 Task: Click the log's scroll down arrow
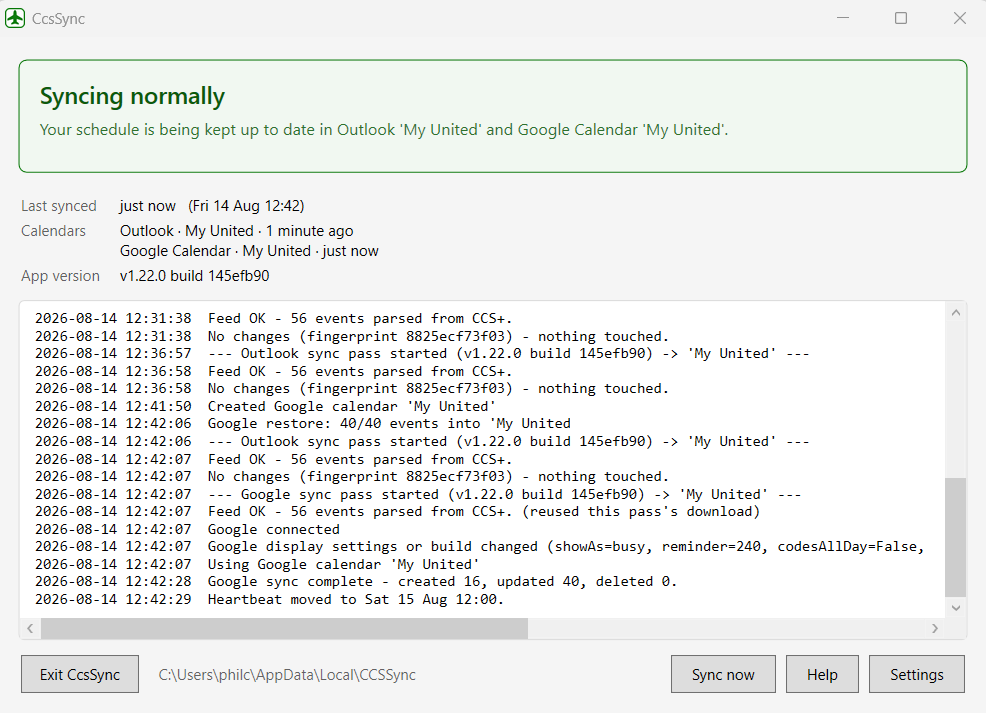(956, 607)
